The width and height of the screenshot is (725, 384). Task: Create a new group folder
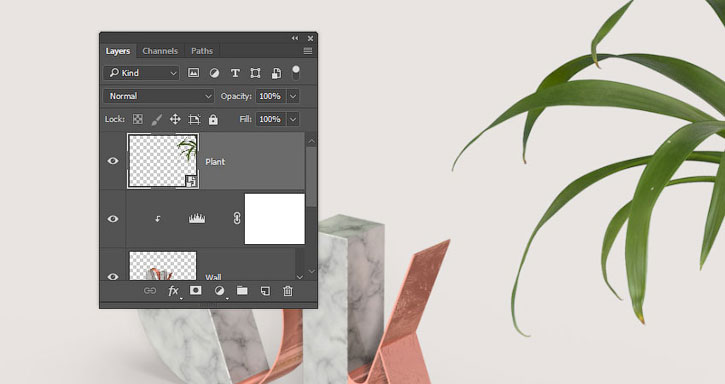click(x=242, y=291)
